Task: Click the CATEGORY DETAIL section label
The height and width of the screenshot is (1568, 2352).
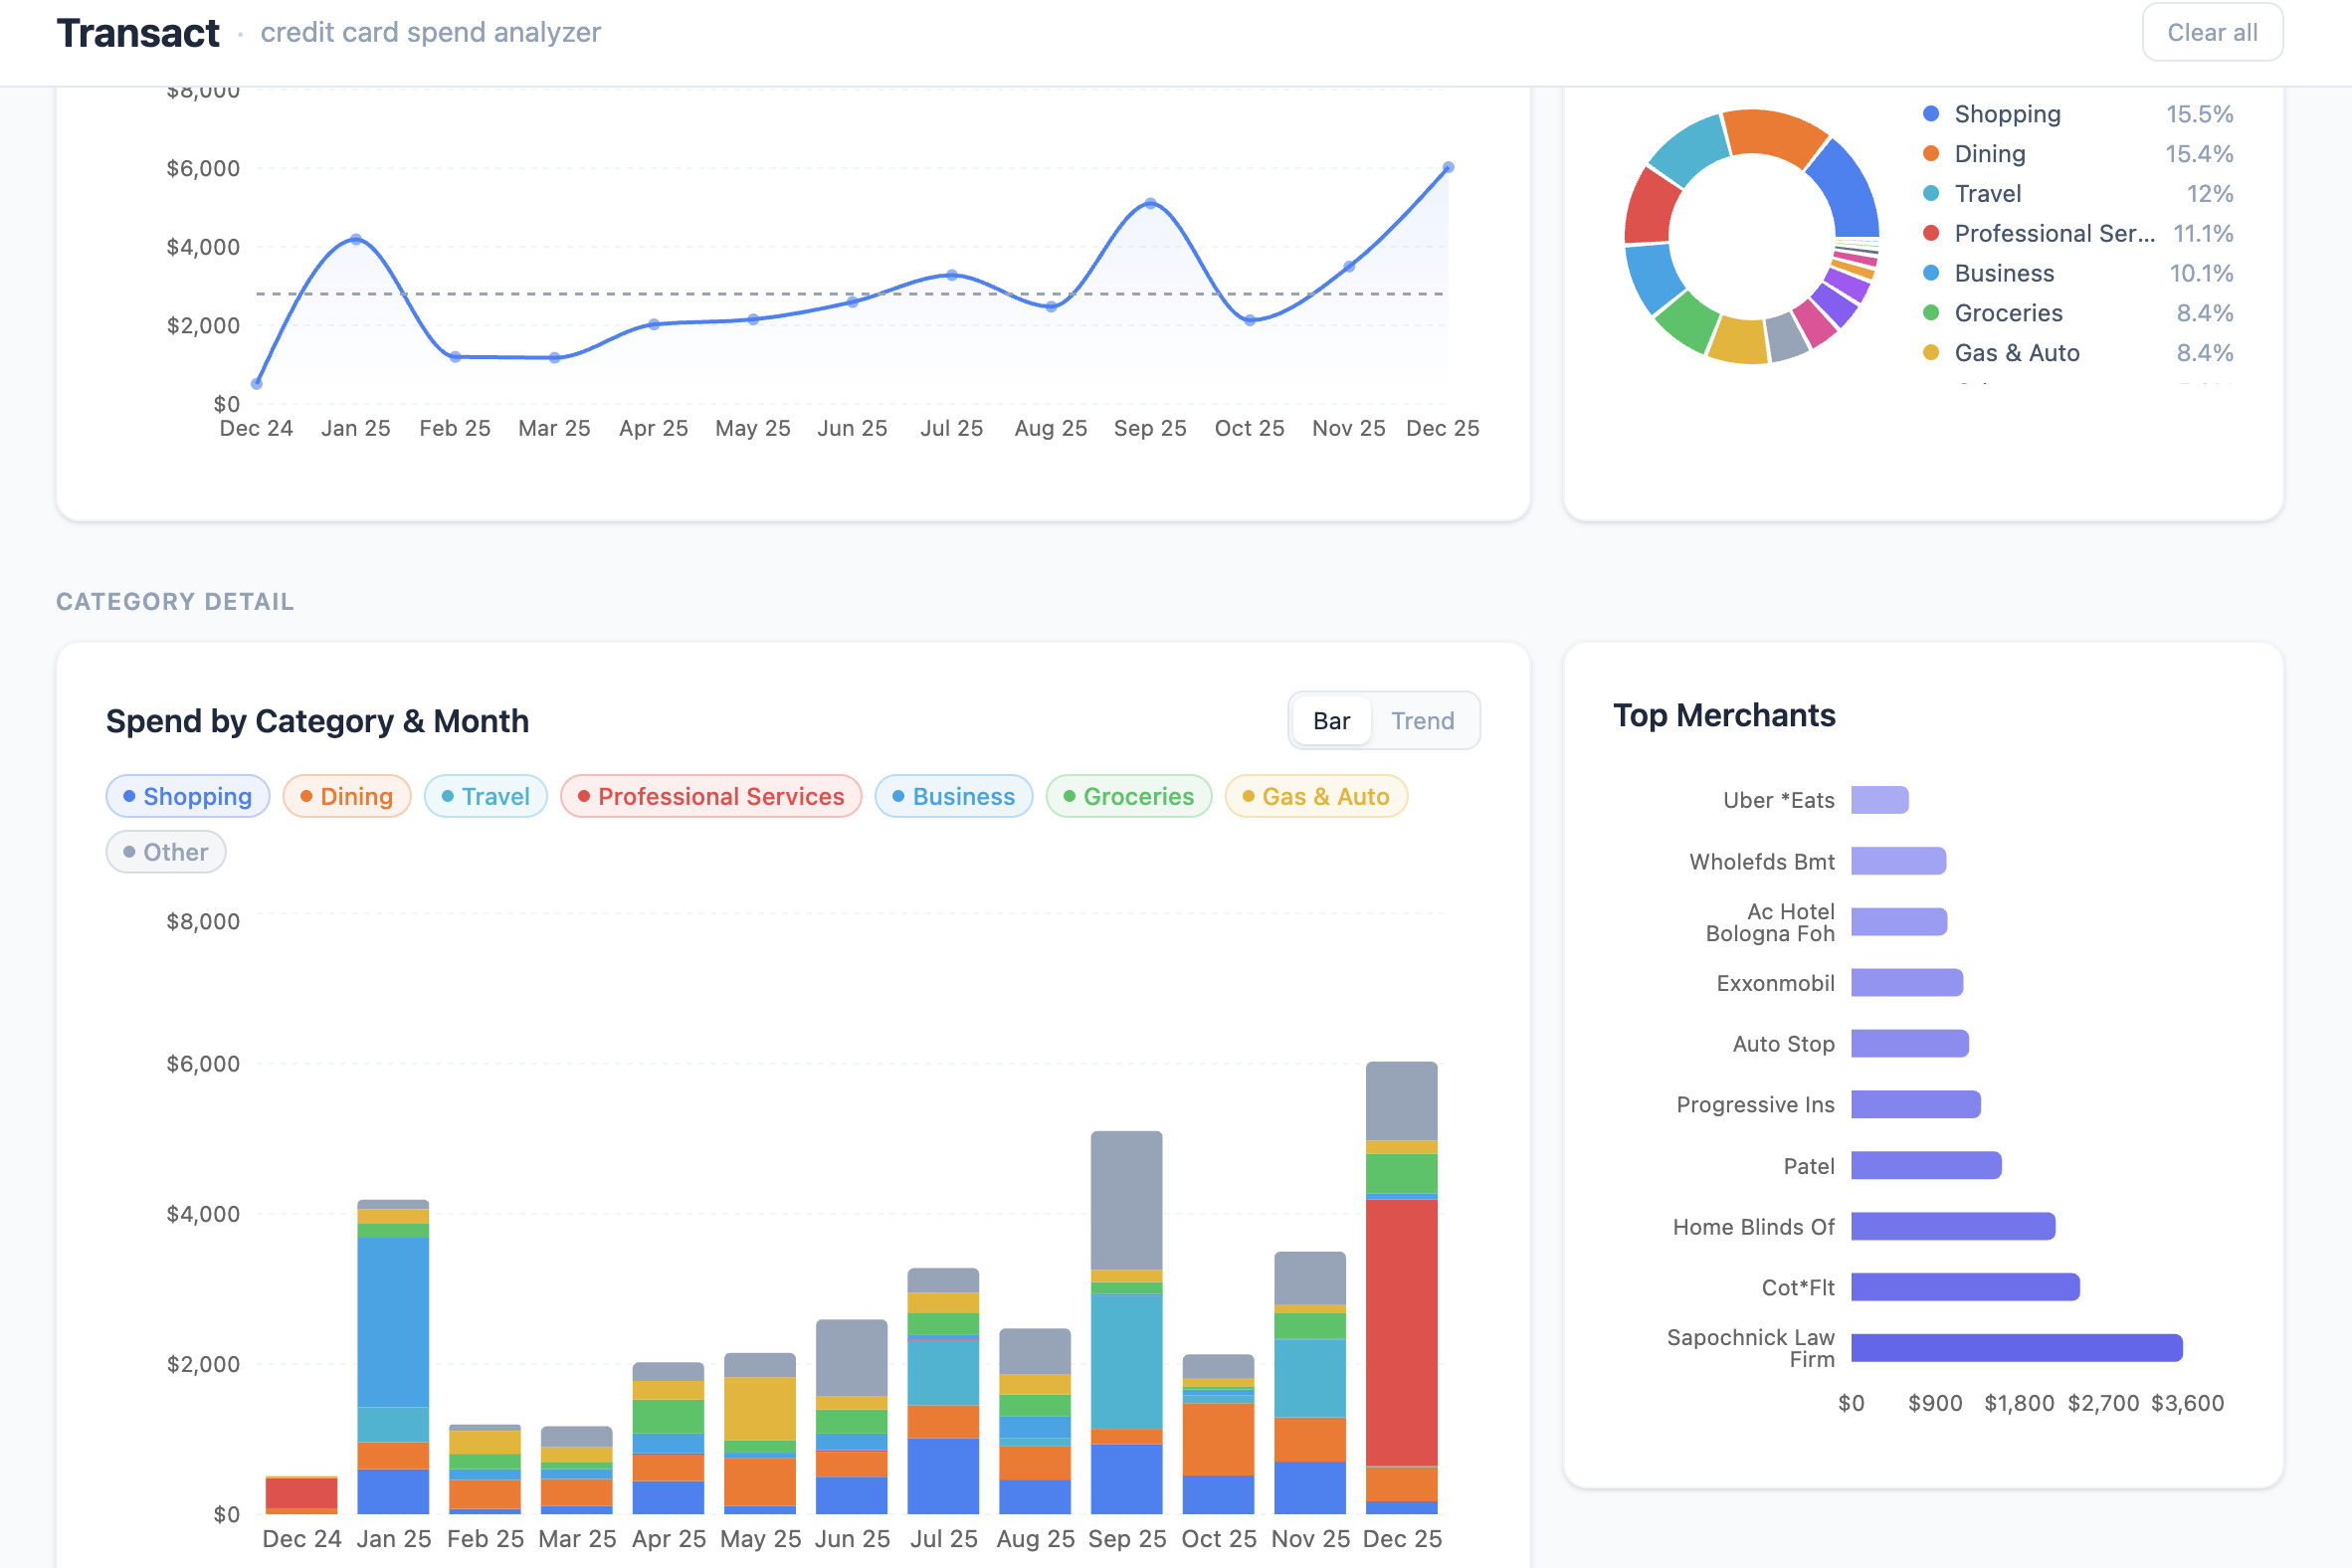Action: coord(175,601)
